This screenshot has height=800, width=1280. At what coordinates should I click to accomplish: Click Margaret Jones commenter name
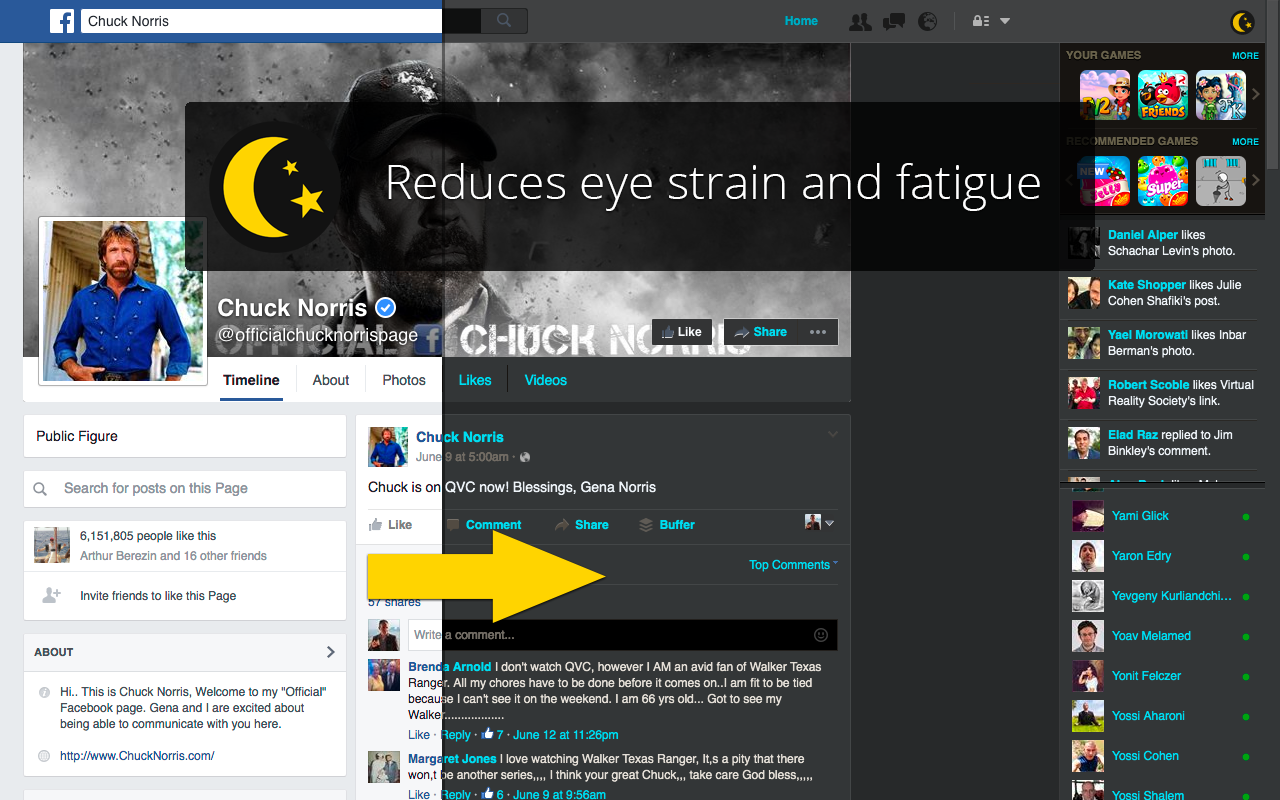click(x=452, y=759)
